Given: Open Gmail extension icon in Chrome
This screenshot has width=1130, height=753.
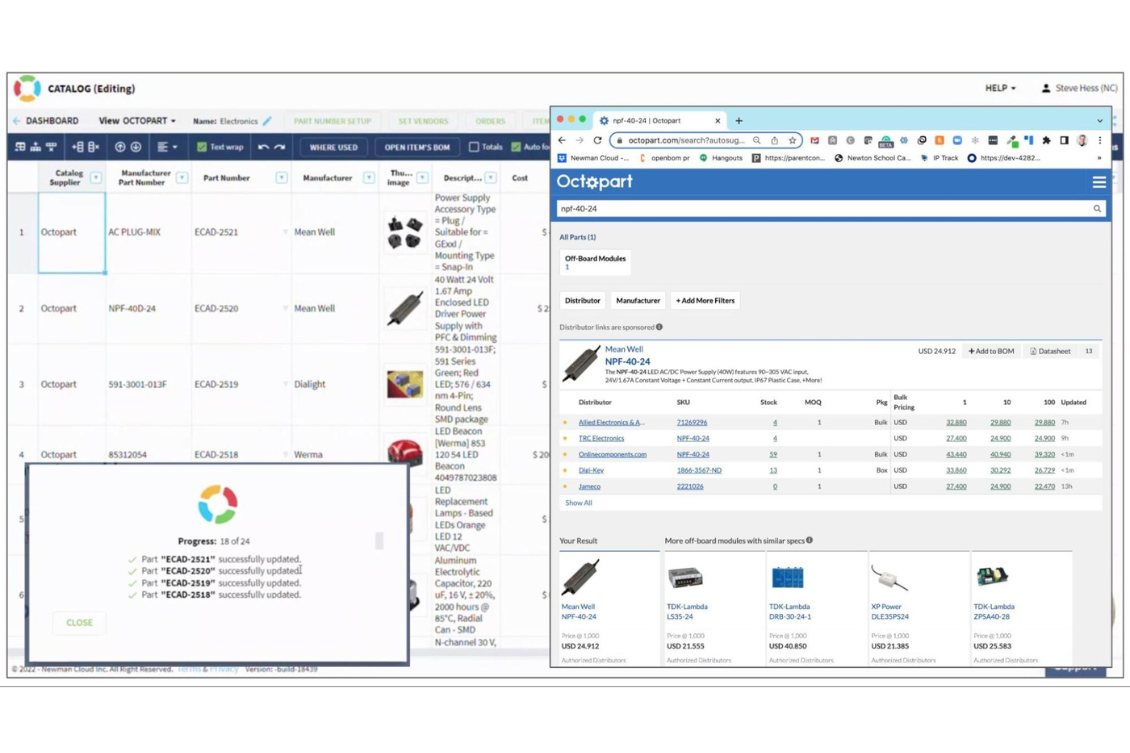Looking at the screenshot, I should pos(814,141).
